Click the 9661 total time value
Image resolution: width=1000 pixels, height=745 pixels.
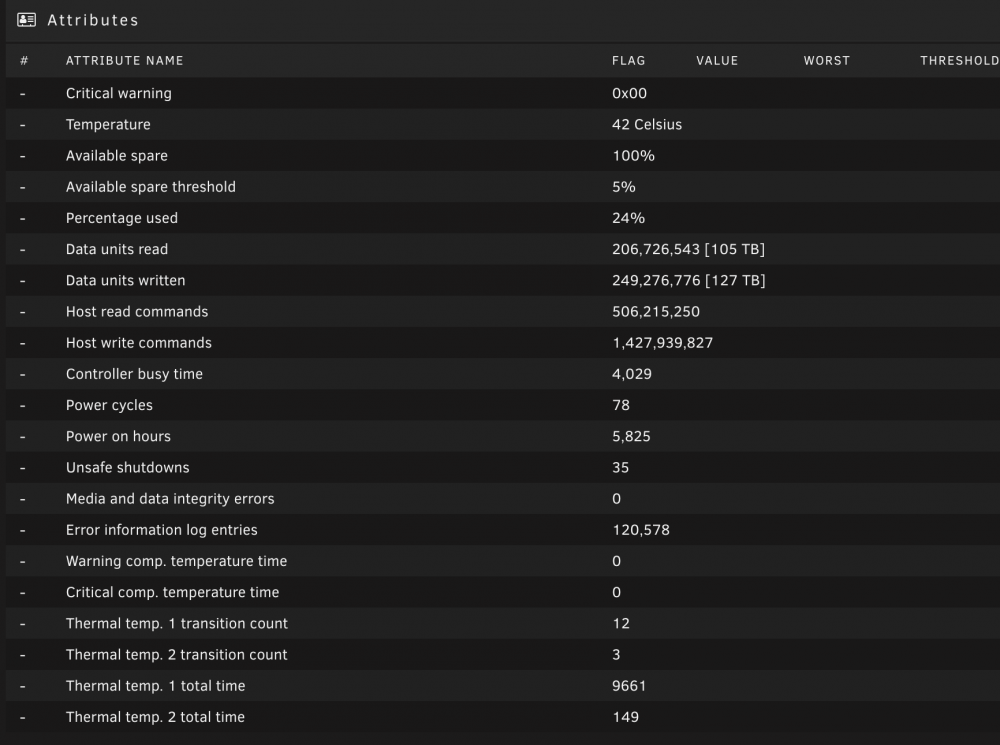629,686
